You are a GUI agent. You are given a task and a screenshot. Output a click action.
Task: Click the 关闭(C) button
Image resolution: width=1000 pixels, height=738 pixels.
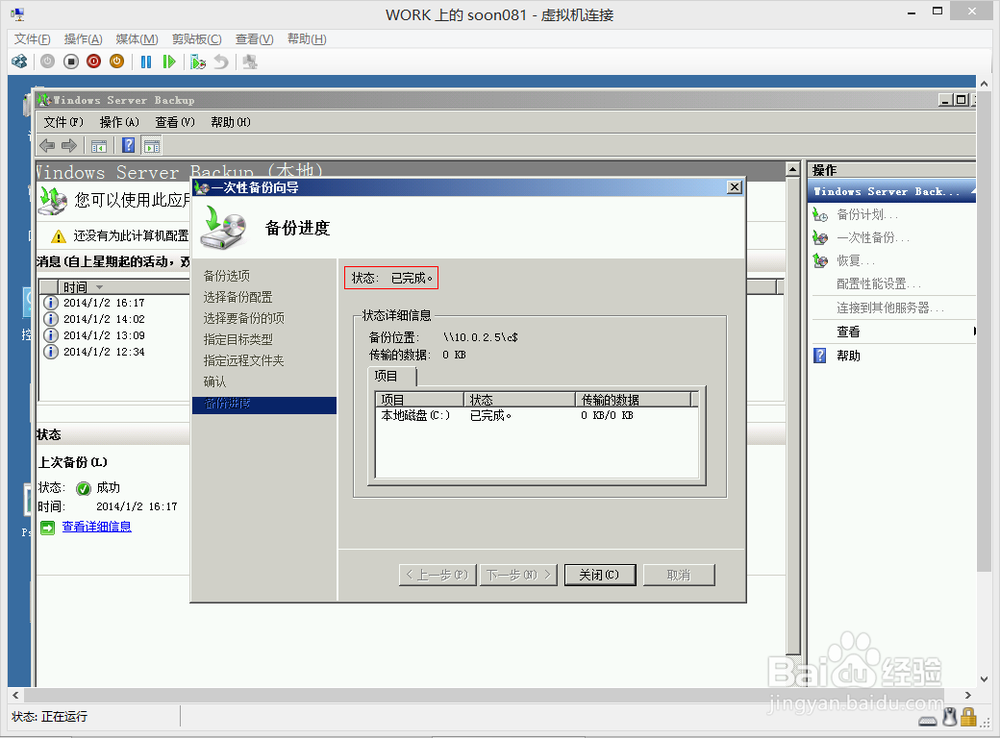[x=599, y=575]
